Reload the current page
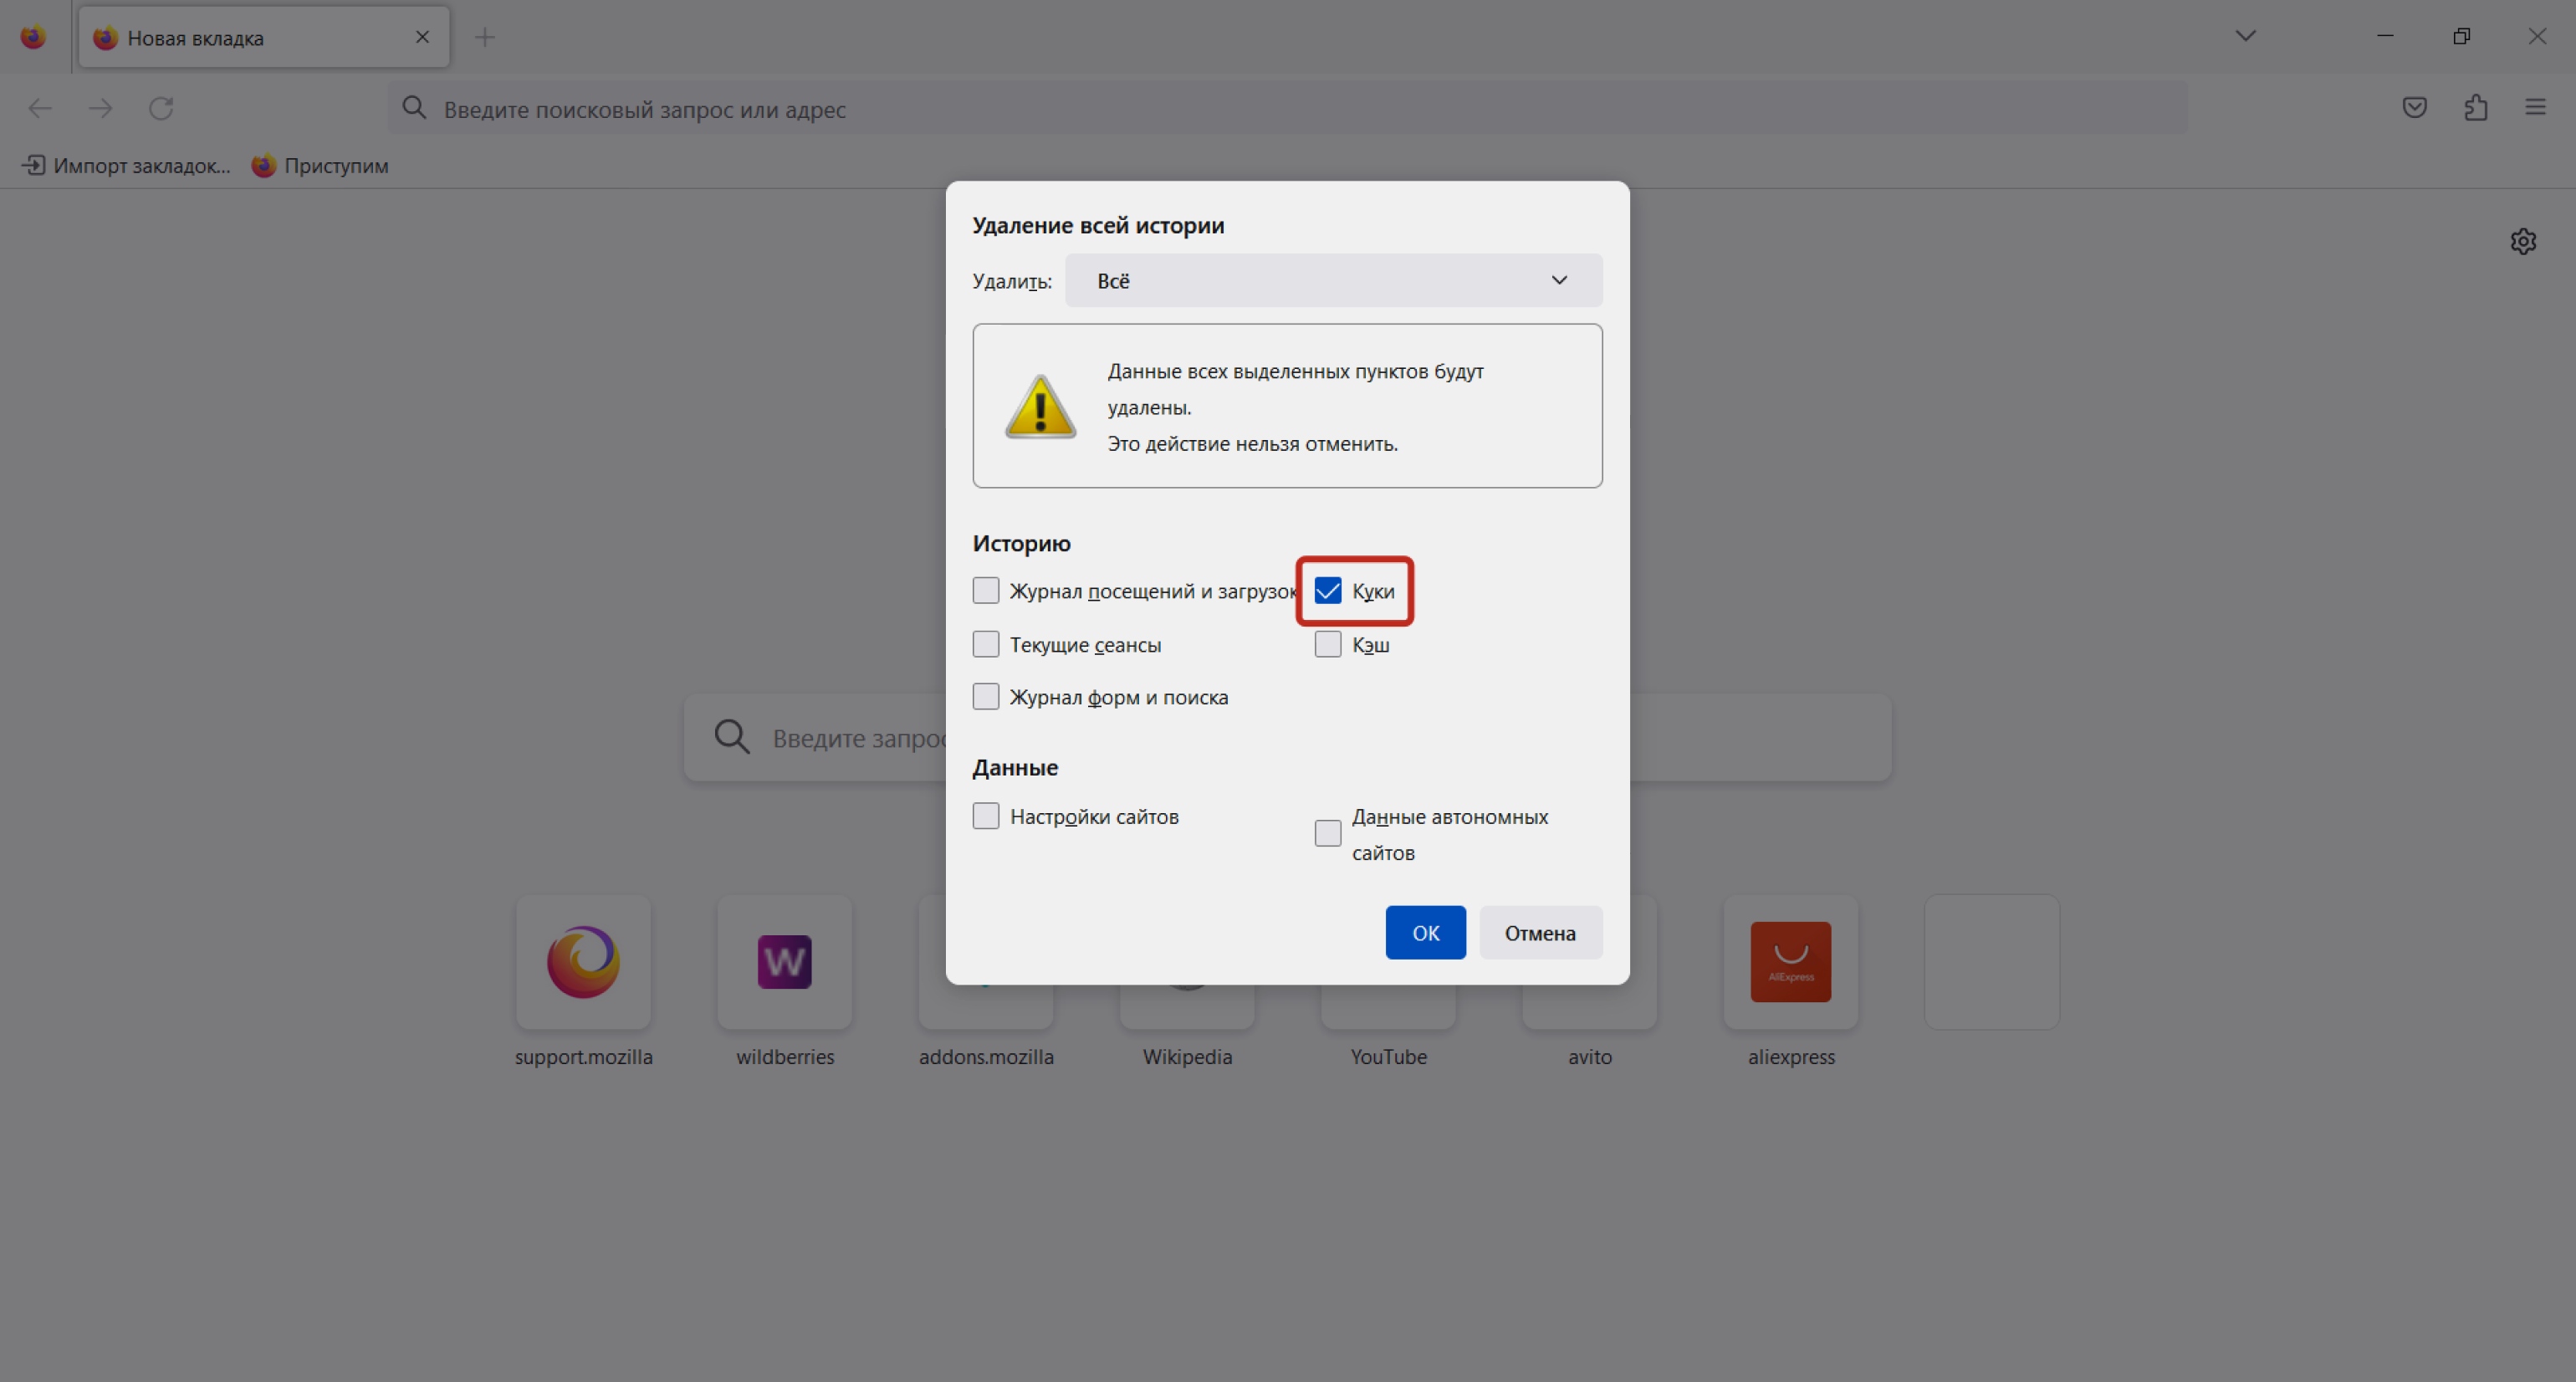This screenshot has width=2576, height=1382. click(161, 108)
